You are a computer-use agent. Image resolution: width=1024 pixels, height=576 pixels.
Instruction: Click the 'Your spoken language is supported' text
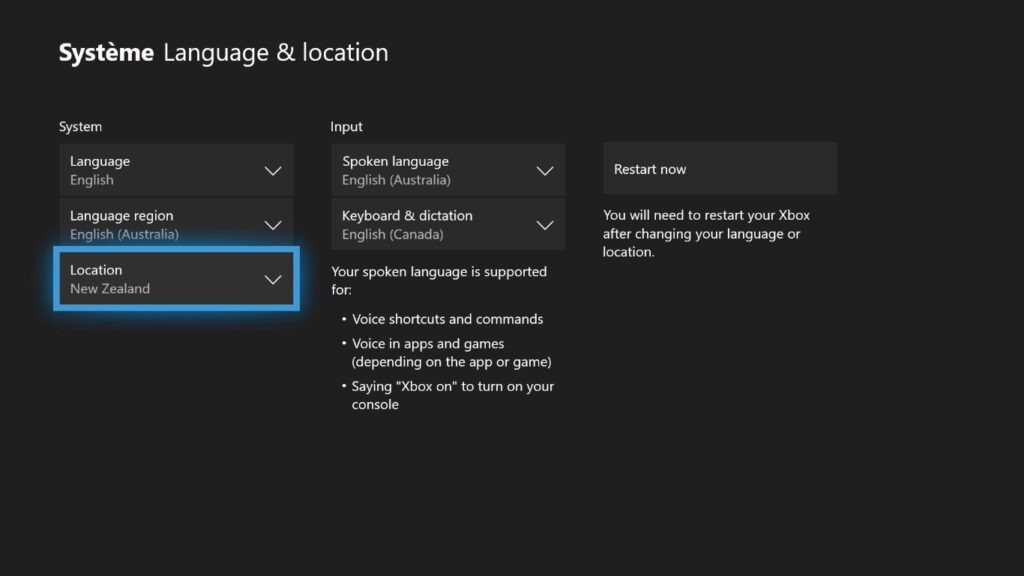pos(438,281)
